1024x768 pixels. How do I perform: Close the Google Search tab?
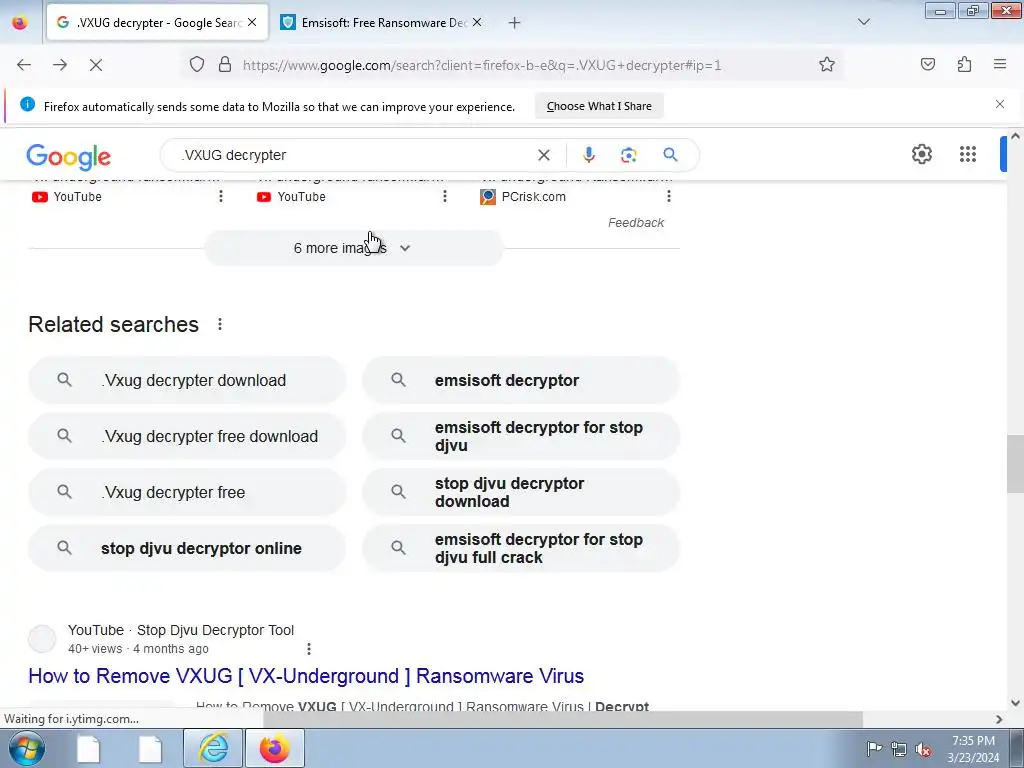[252, 22]
